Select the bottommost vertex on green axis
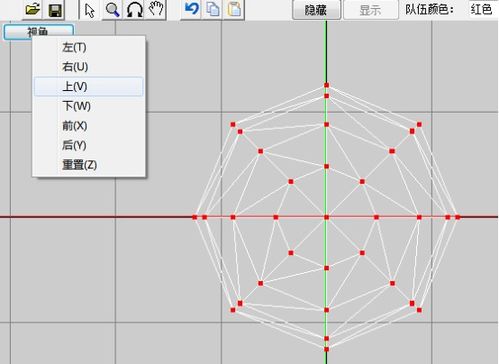499x364 pixels. tap(326, 349)
